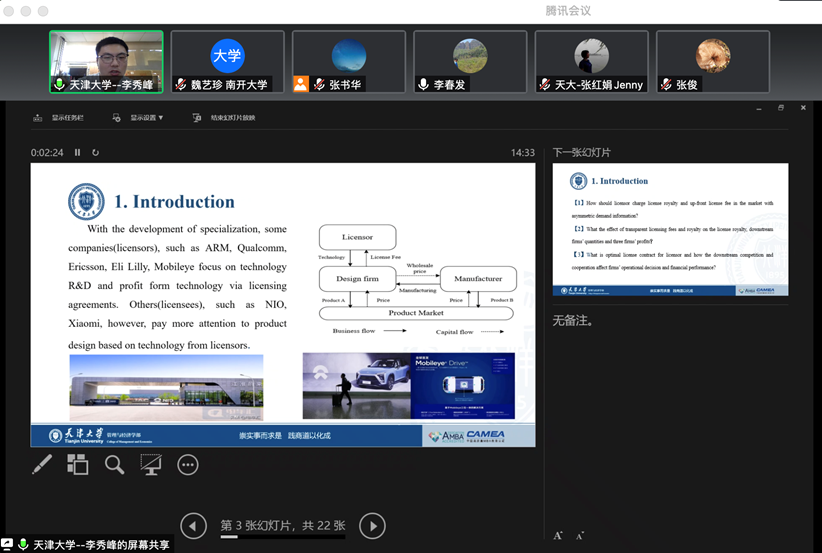
Task: Select participant 张红娟 Jenny's tile
Action: [x=591, y=62]
